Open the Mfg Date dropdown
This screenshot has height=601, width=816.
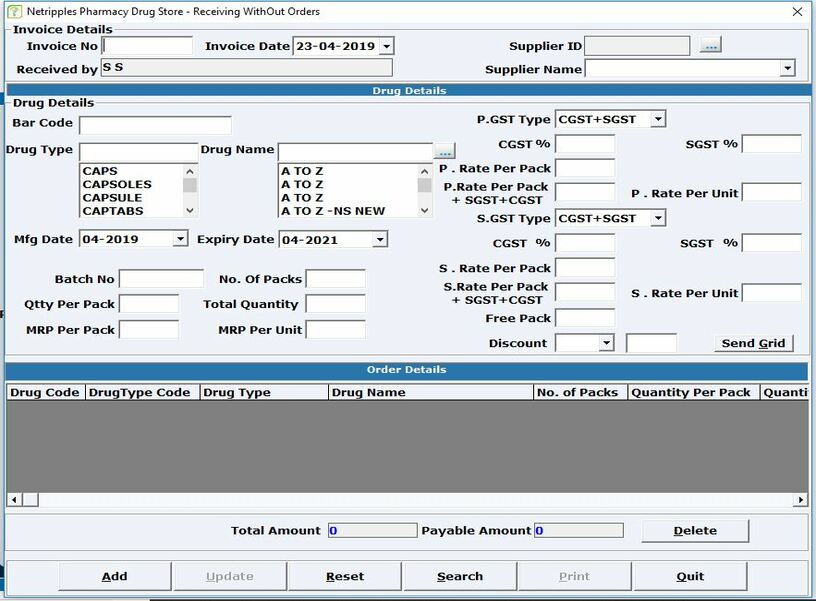(180, 239)
